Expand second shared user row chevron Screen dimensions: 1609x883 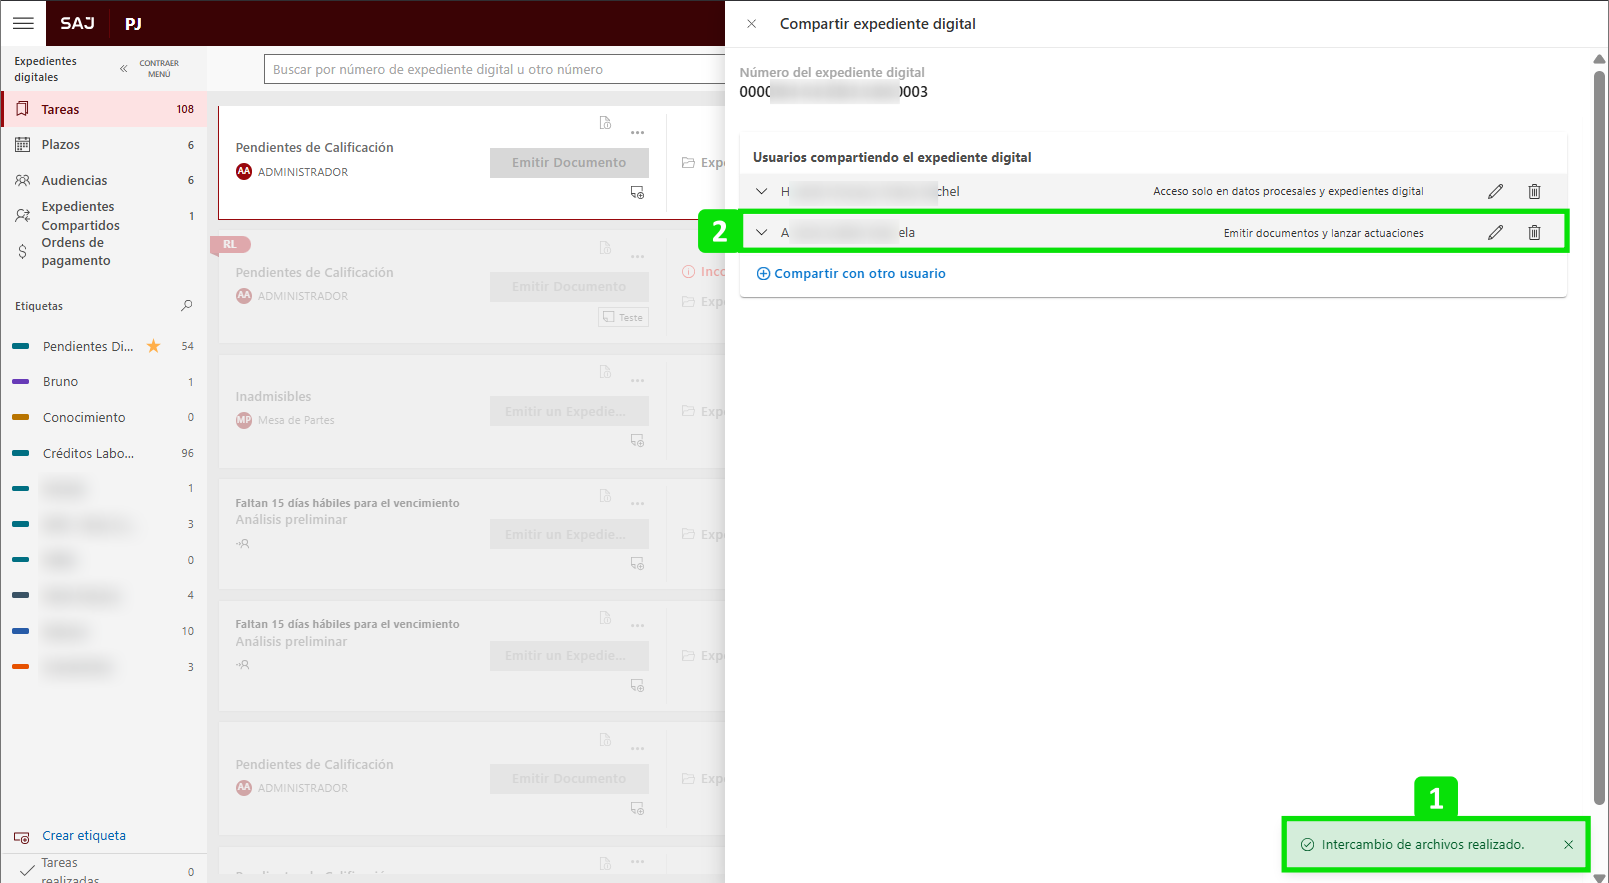(762, 233)
